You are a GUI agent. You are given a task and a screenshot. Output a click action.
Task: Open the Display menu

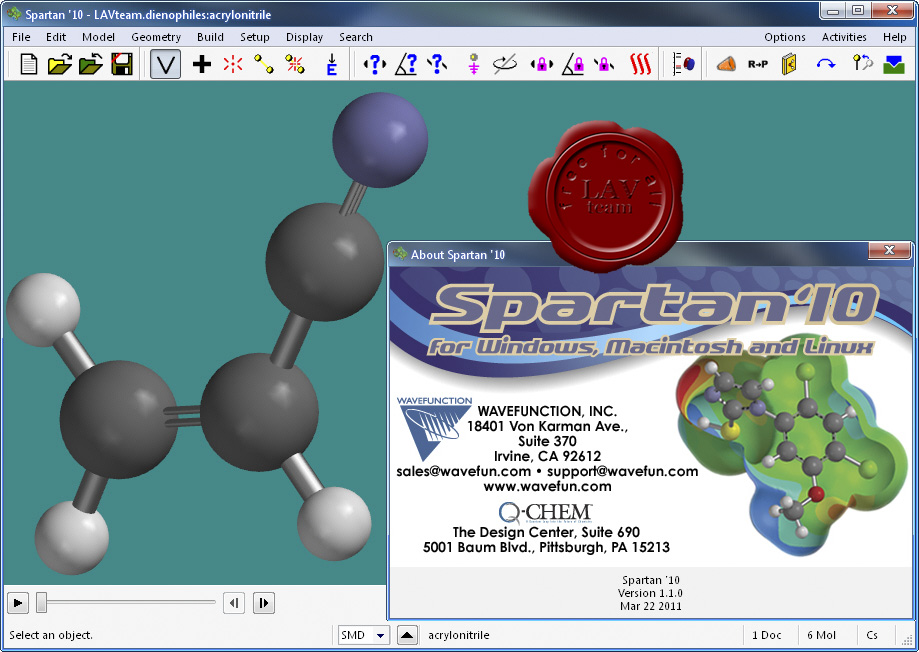304,37
